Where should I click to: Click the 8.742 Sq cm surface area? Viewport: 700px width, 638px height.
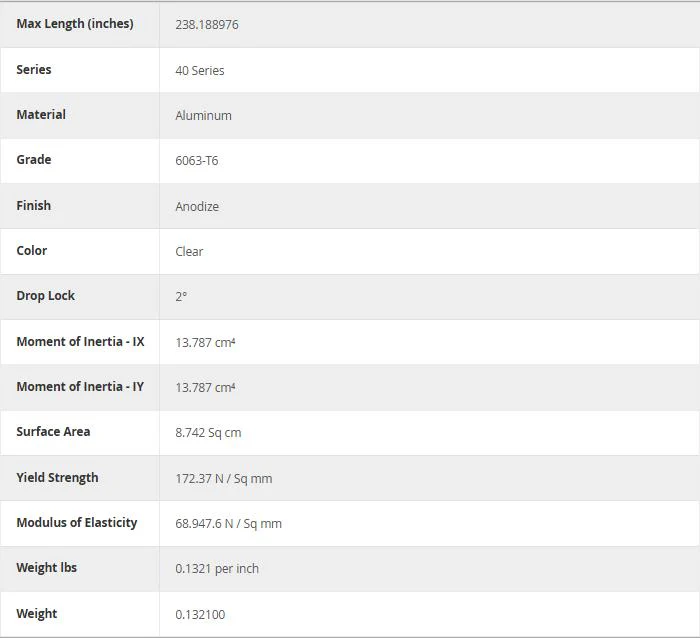(x=208, y=433)
